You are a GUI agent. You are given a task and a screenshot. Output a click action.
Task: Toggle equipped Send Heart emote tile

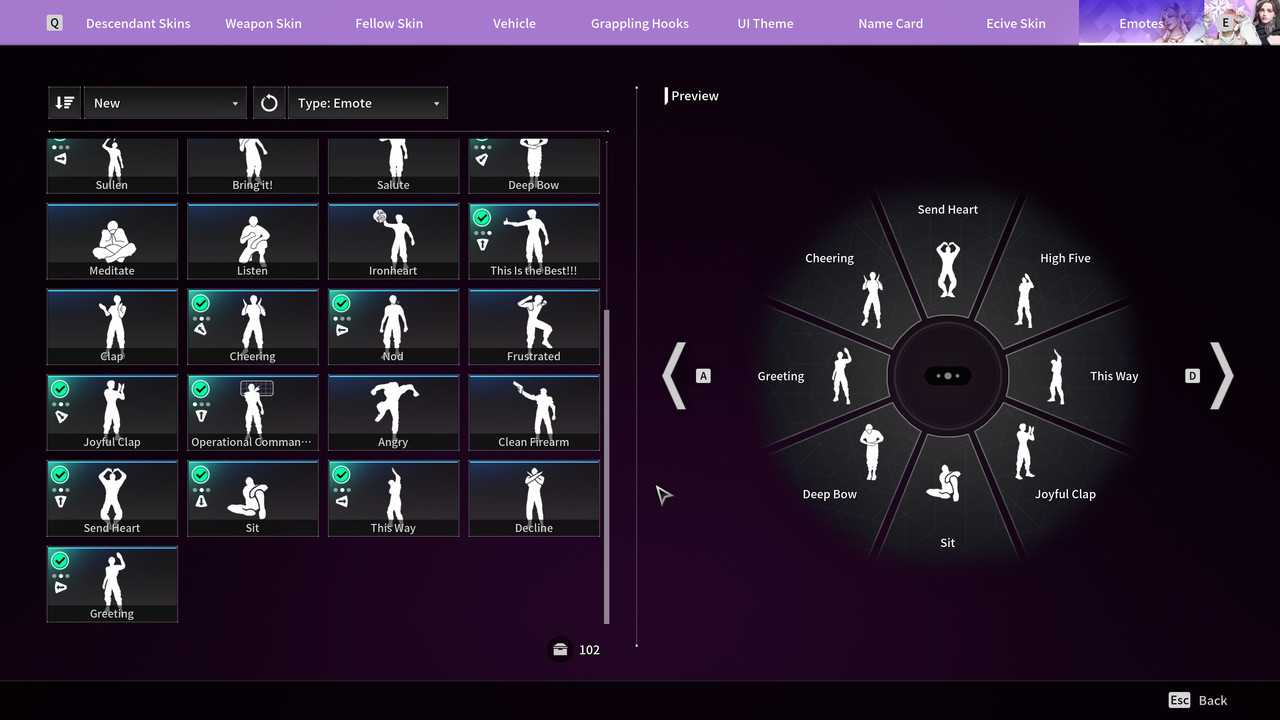pyautogui.click(x=112, y=499)
